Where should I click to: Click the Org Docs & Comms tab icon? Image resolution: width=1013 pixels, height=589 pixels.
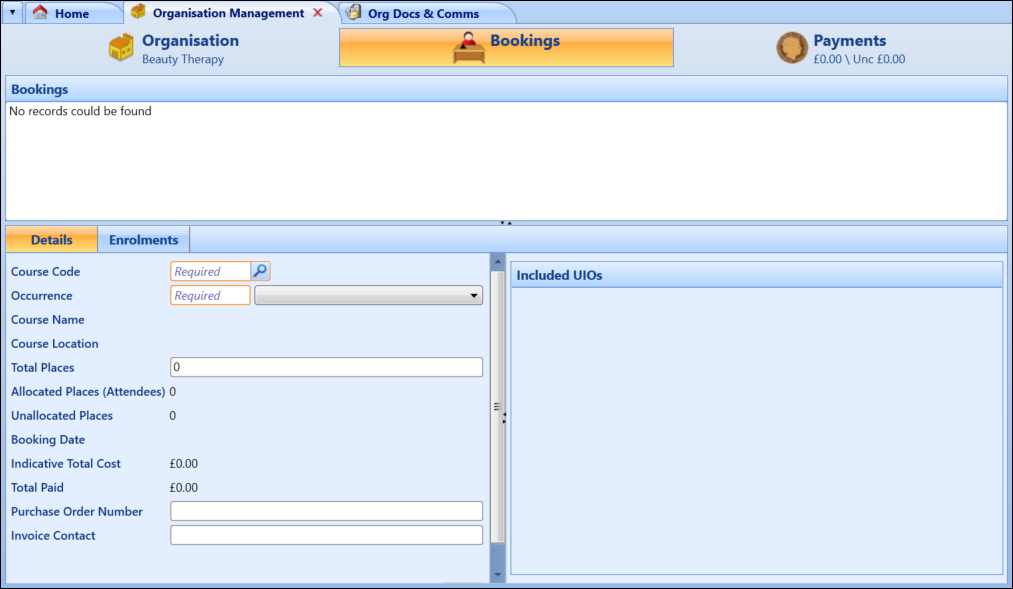point(354,13)
